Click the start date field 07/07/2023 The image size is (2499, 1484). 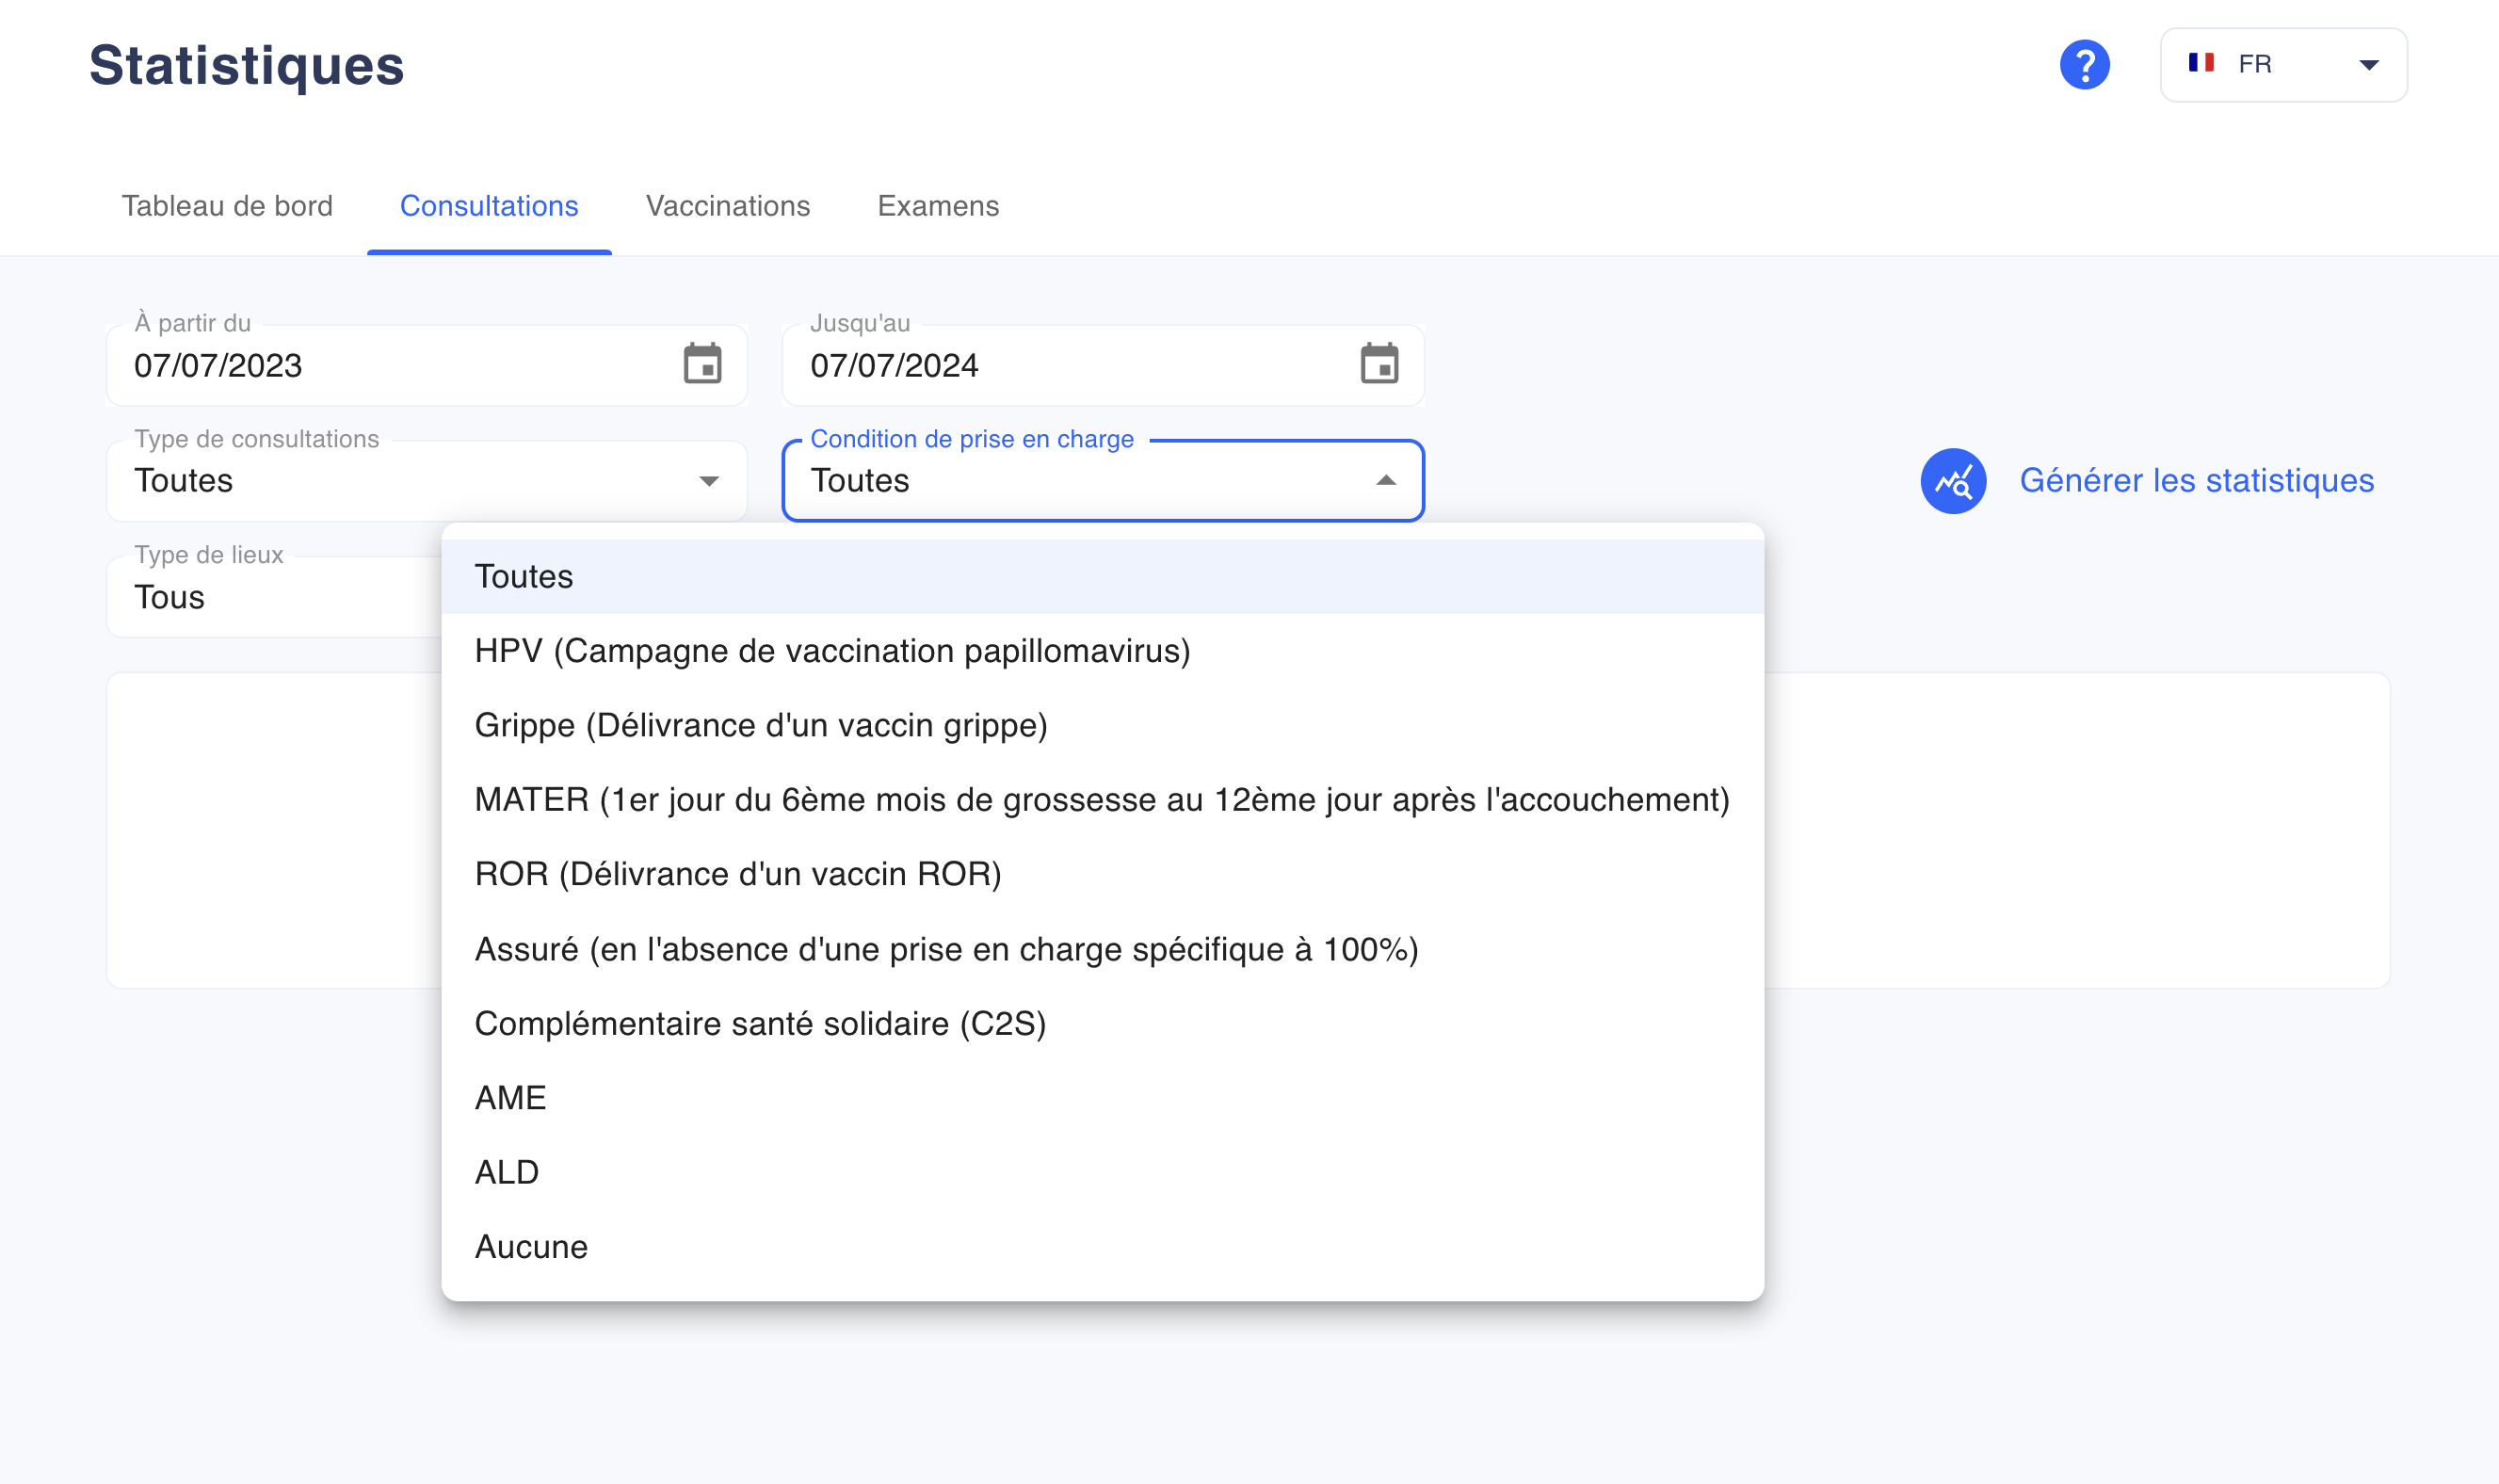[427, 365]
